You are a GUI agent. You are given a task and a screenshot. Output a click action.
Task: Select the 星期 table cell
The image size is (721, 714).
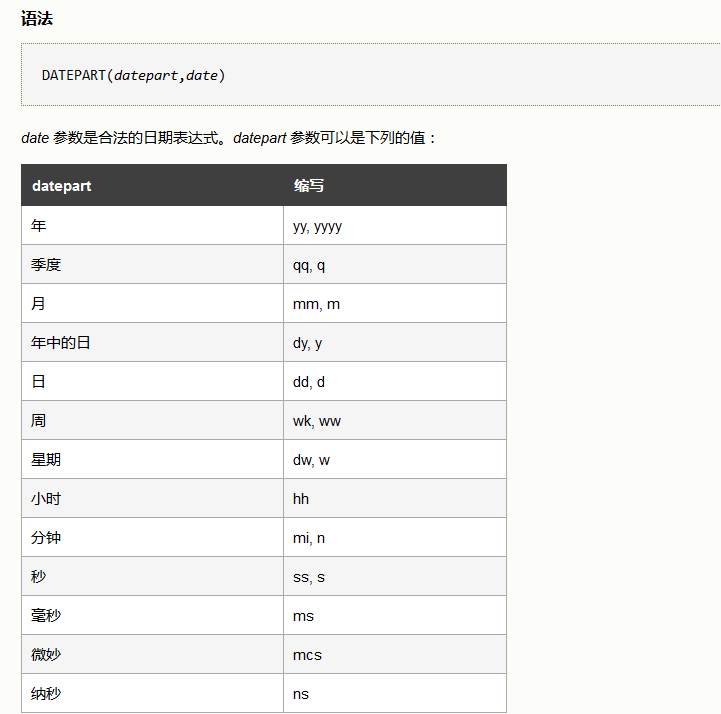pos(152,459)
